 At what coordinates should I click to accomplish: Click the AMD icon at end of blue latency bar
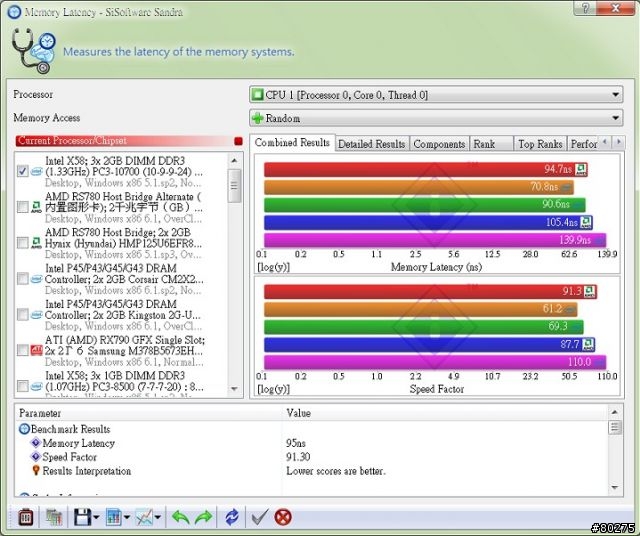pyautogui.click(x=586, y=222)
